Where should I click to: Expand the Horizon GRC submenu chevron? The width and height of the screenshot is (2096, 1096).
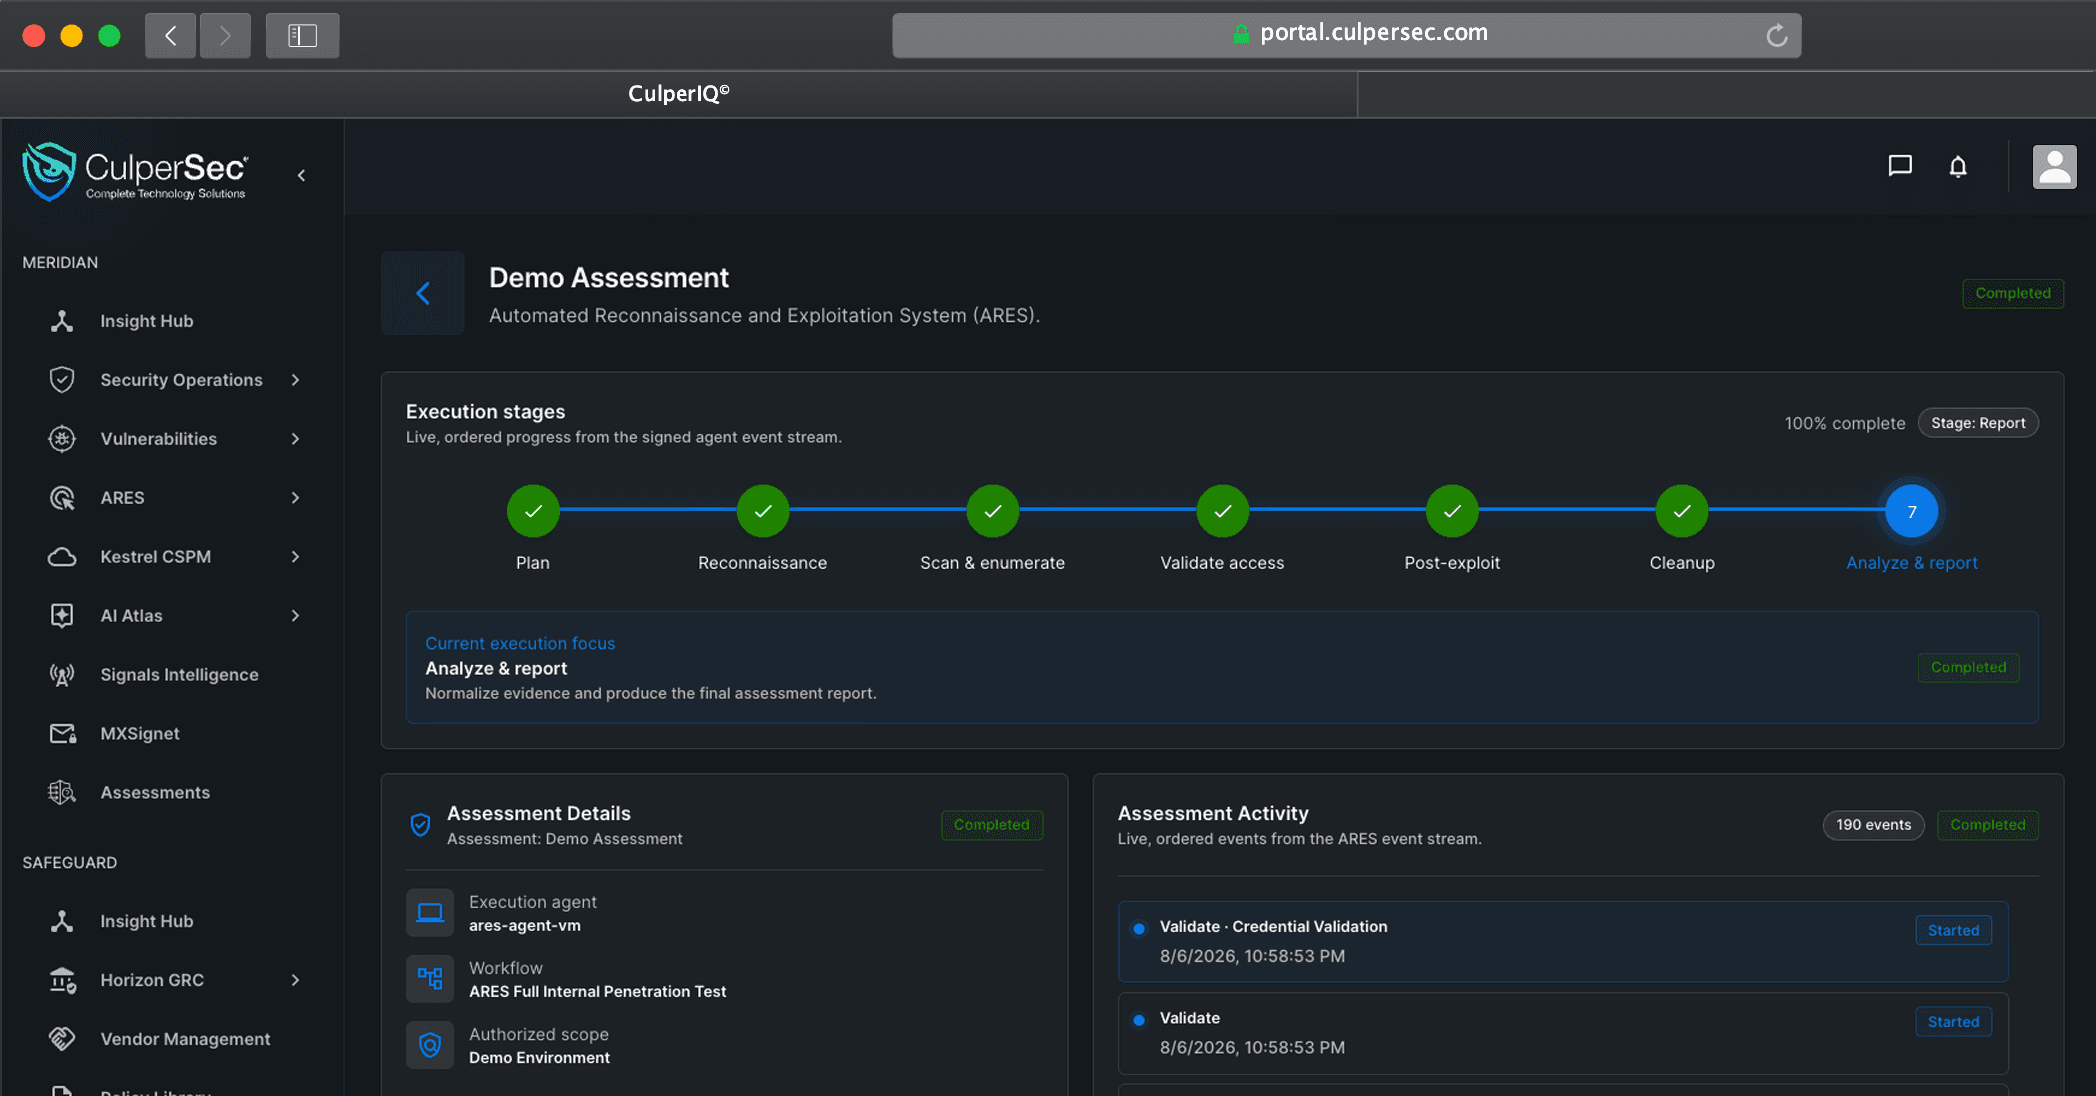coord(295,980)
